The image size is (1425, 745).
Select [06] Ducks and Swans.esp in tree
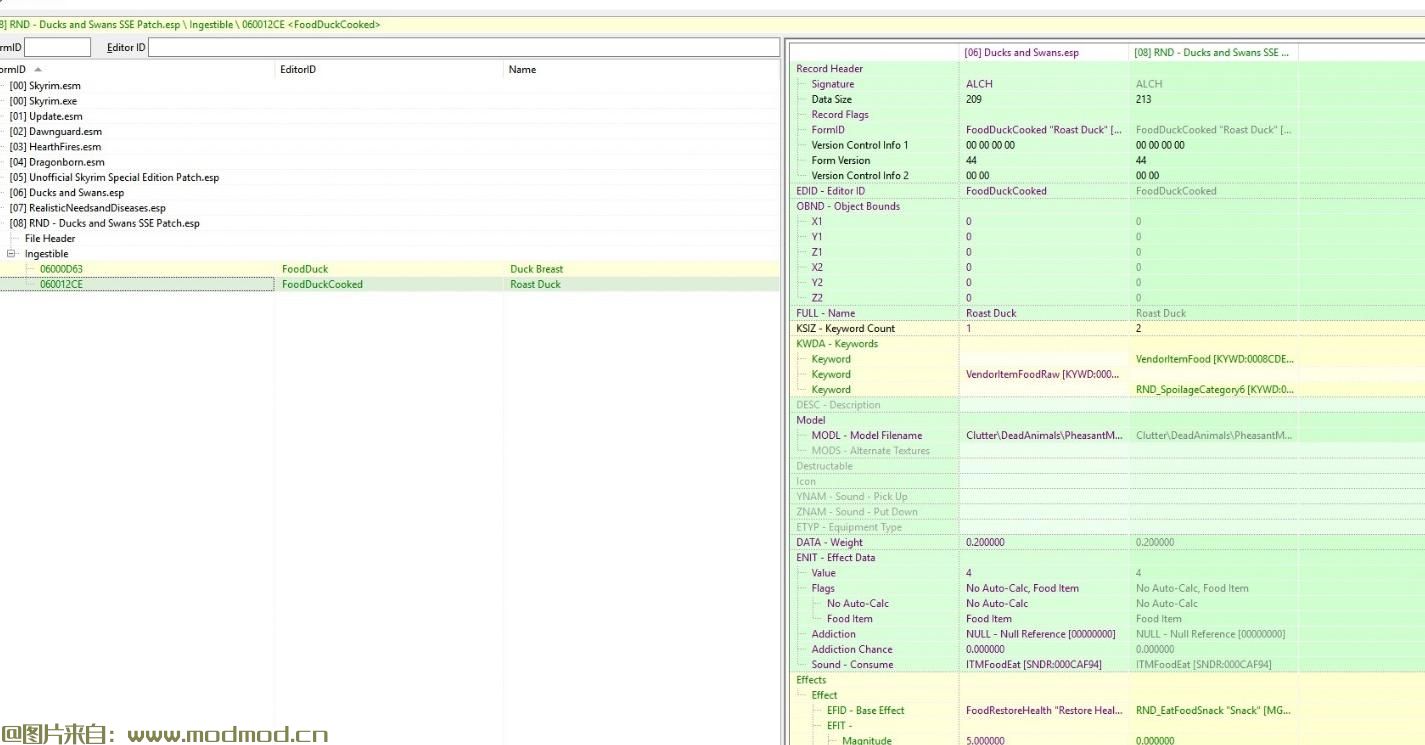67,193
